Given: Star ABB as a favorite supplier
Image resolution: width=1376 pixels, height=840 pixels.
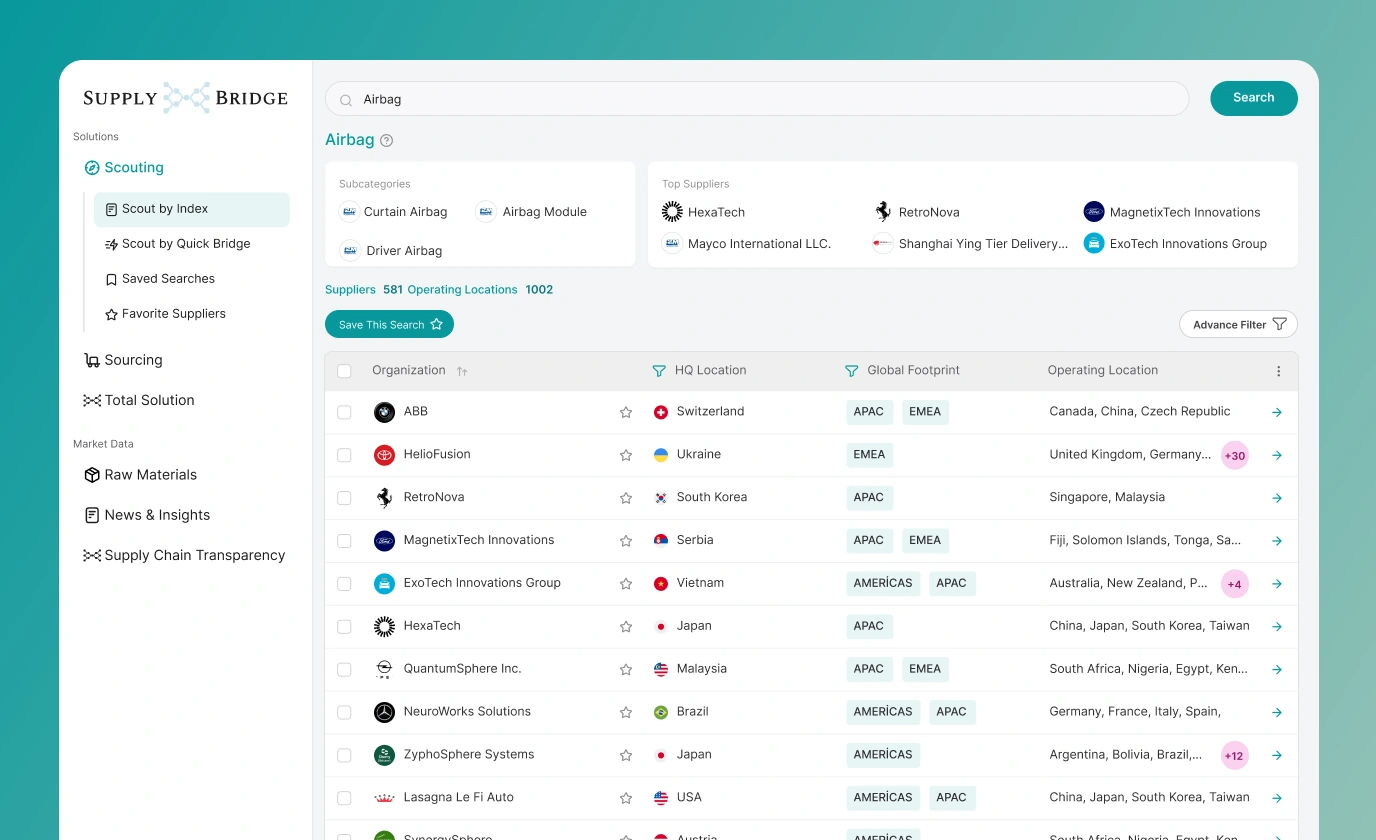Looking at the screenshot, I should [626, 412].
